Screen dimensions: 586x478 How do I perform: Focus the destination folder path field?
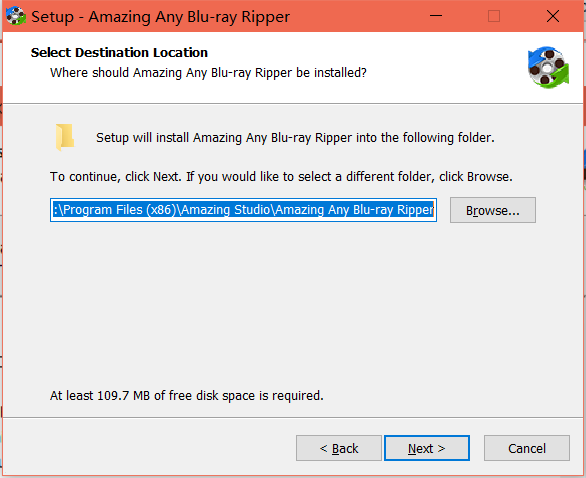[x=243, y=210]
